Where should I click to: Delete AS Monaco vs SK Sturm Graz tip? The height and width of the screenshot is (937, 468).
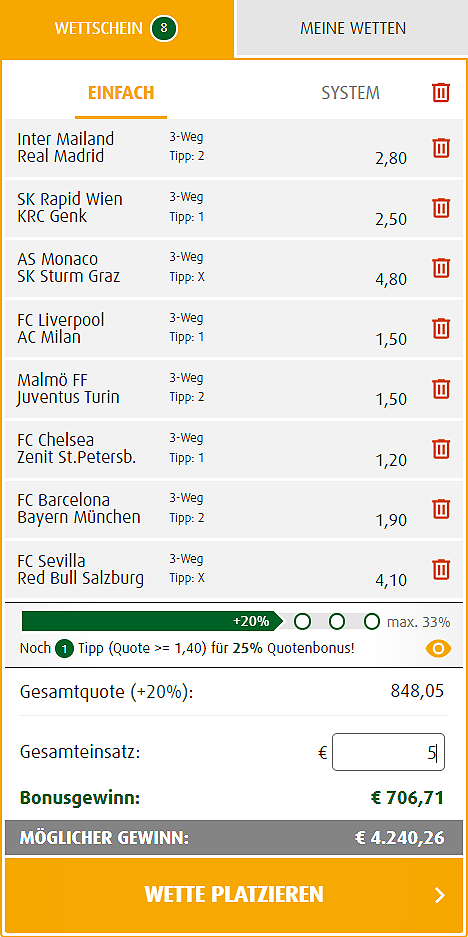pos(441,268)
